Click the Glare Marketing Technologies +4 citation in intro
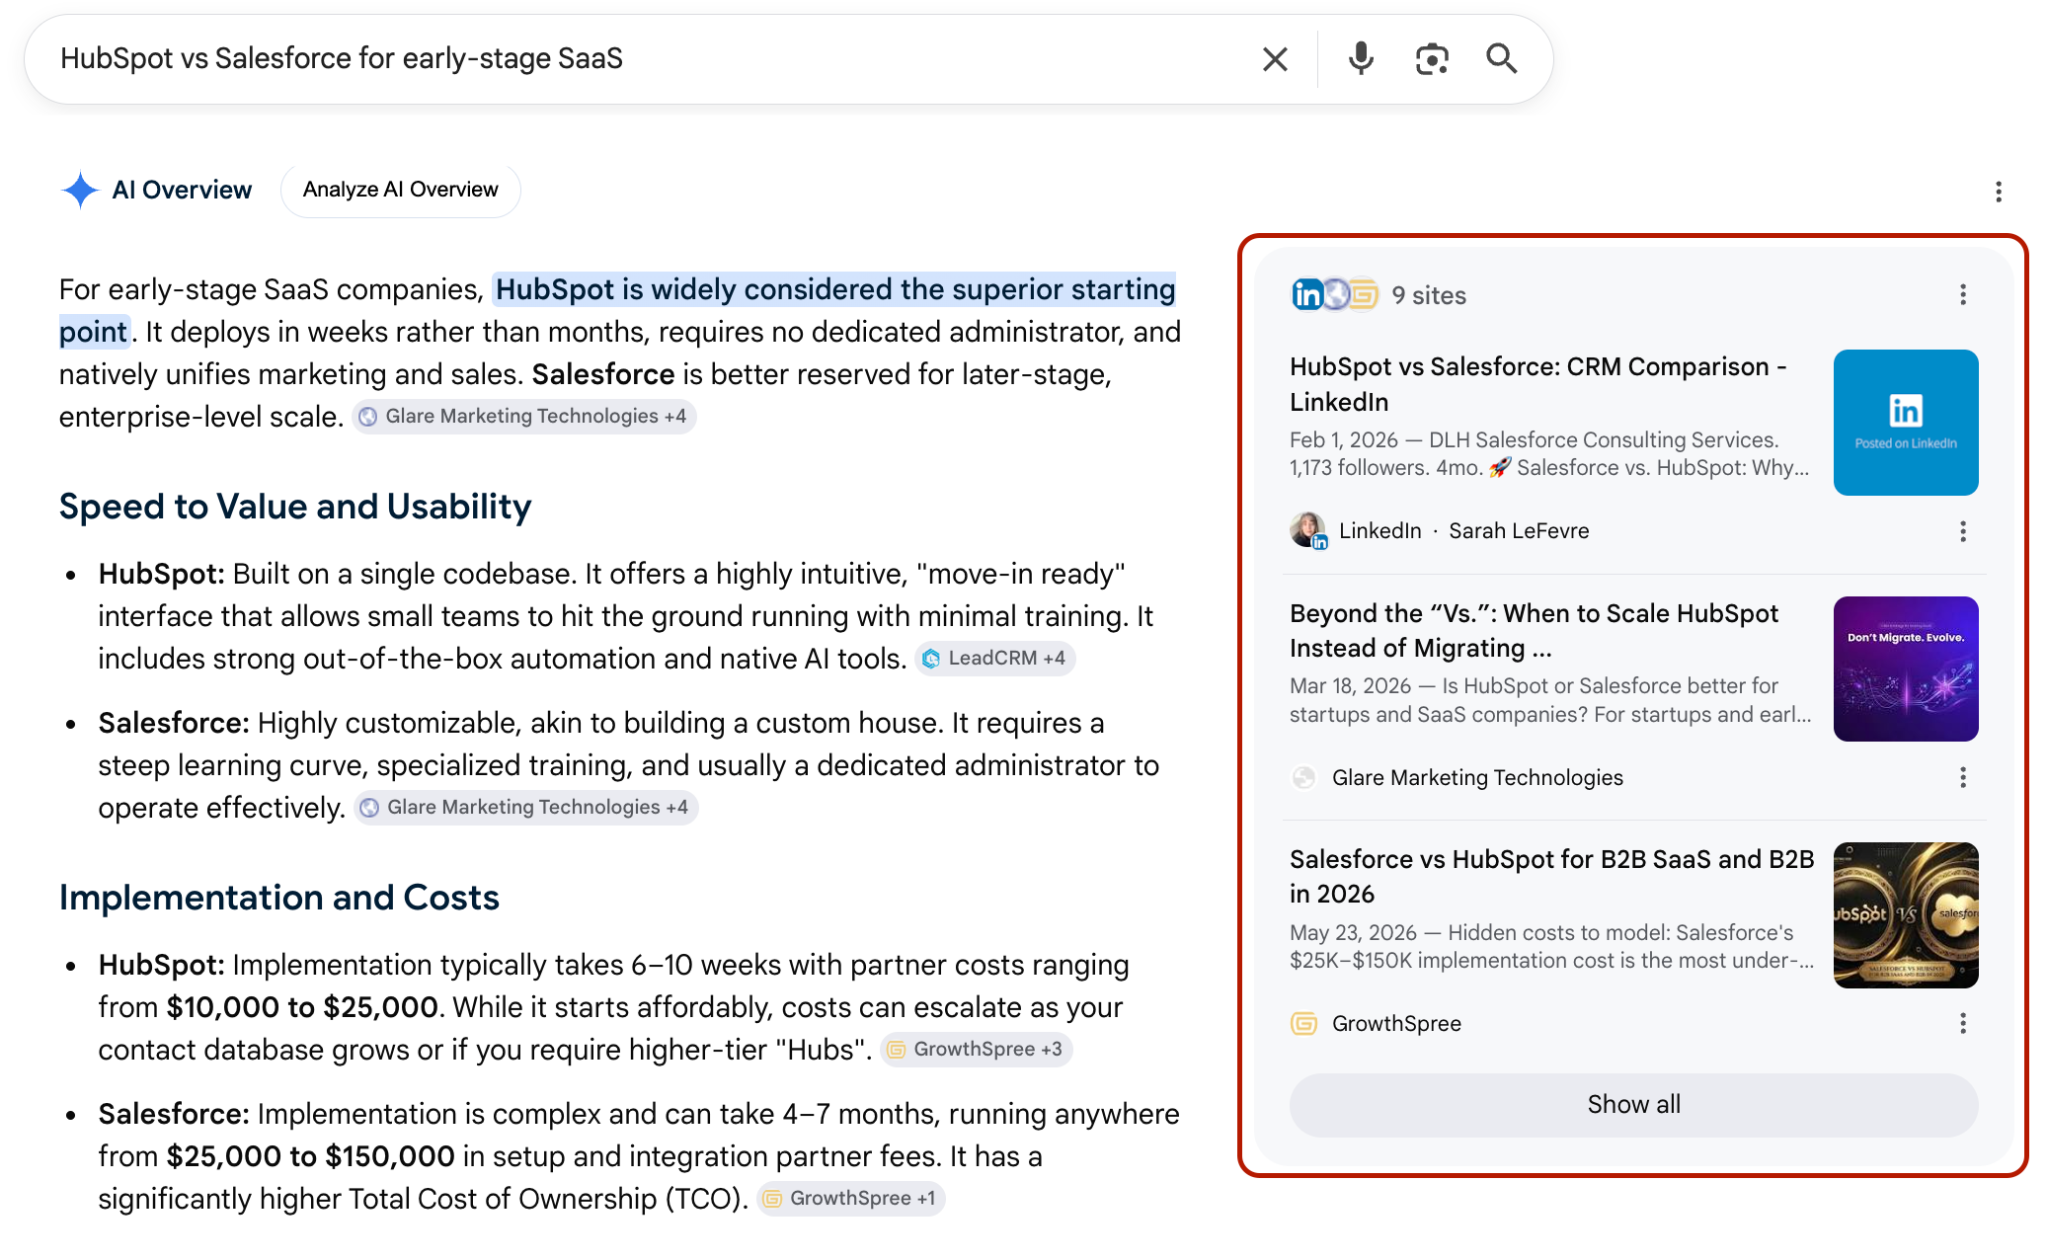 [x=524, y=416]
